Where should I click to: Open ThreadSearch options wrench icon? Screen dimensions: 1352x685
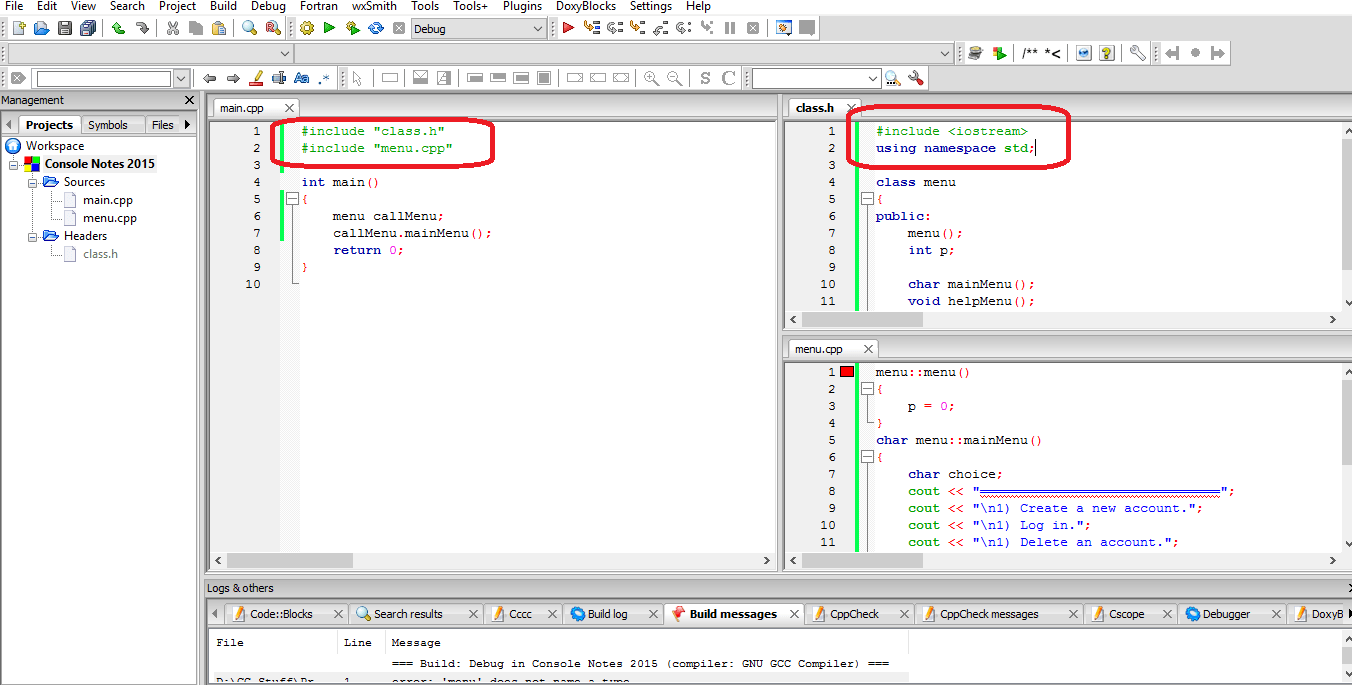click(915, 78)
